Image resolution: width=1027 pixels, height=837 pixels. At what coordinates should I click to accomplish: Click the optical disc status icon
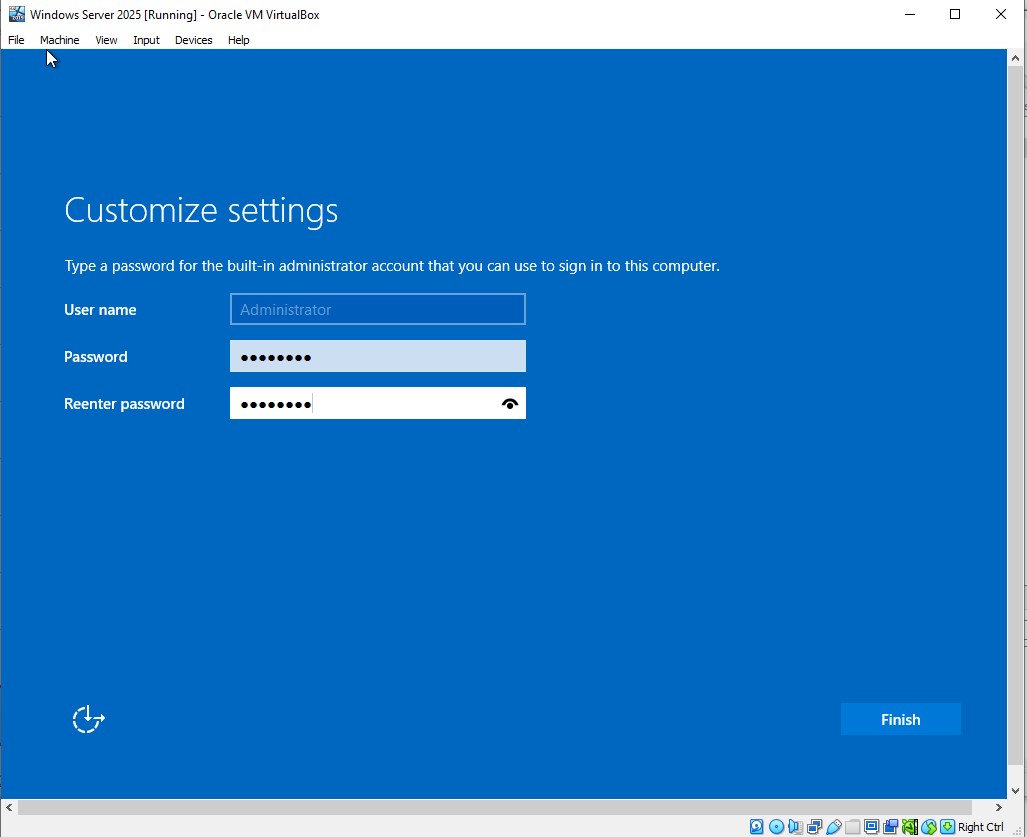pyautogui.click(x=776, y=827)
